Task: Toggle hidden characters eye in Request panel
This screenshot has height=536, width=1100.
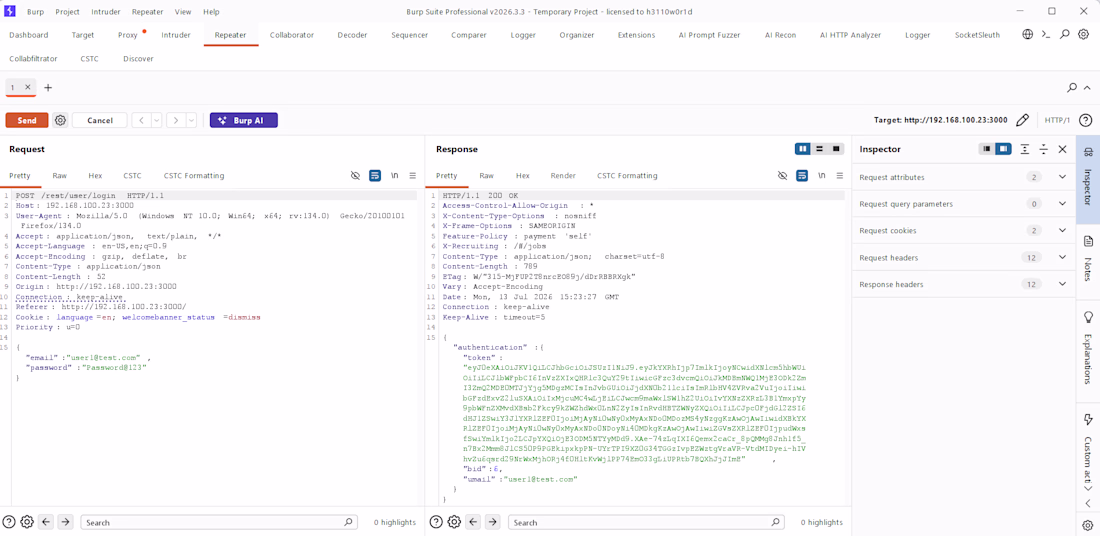Action: 356,175
